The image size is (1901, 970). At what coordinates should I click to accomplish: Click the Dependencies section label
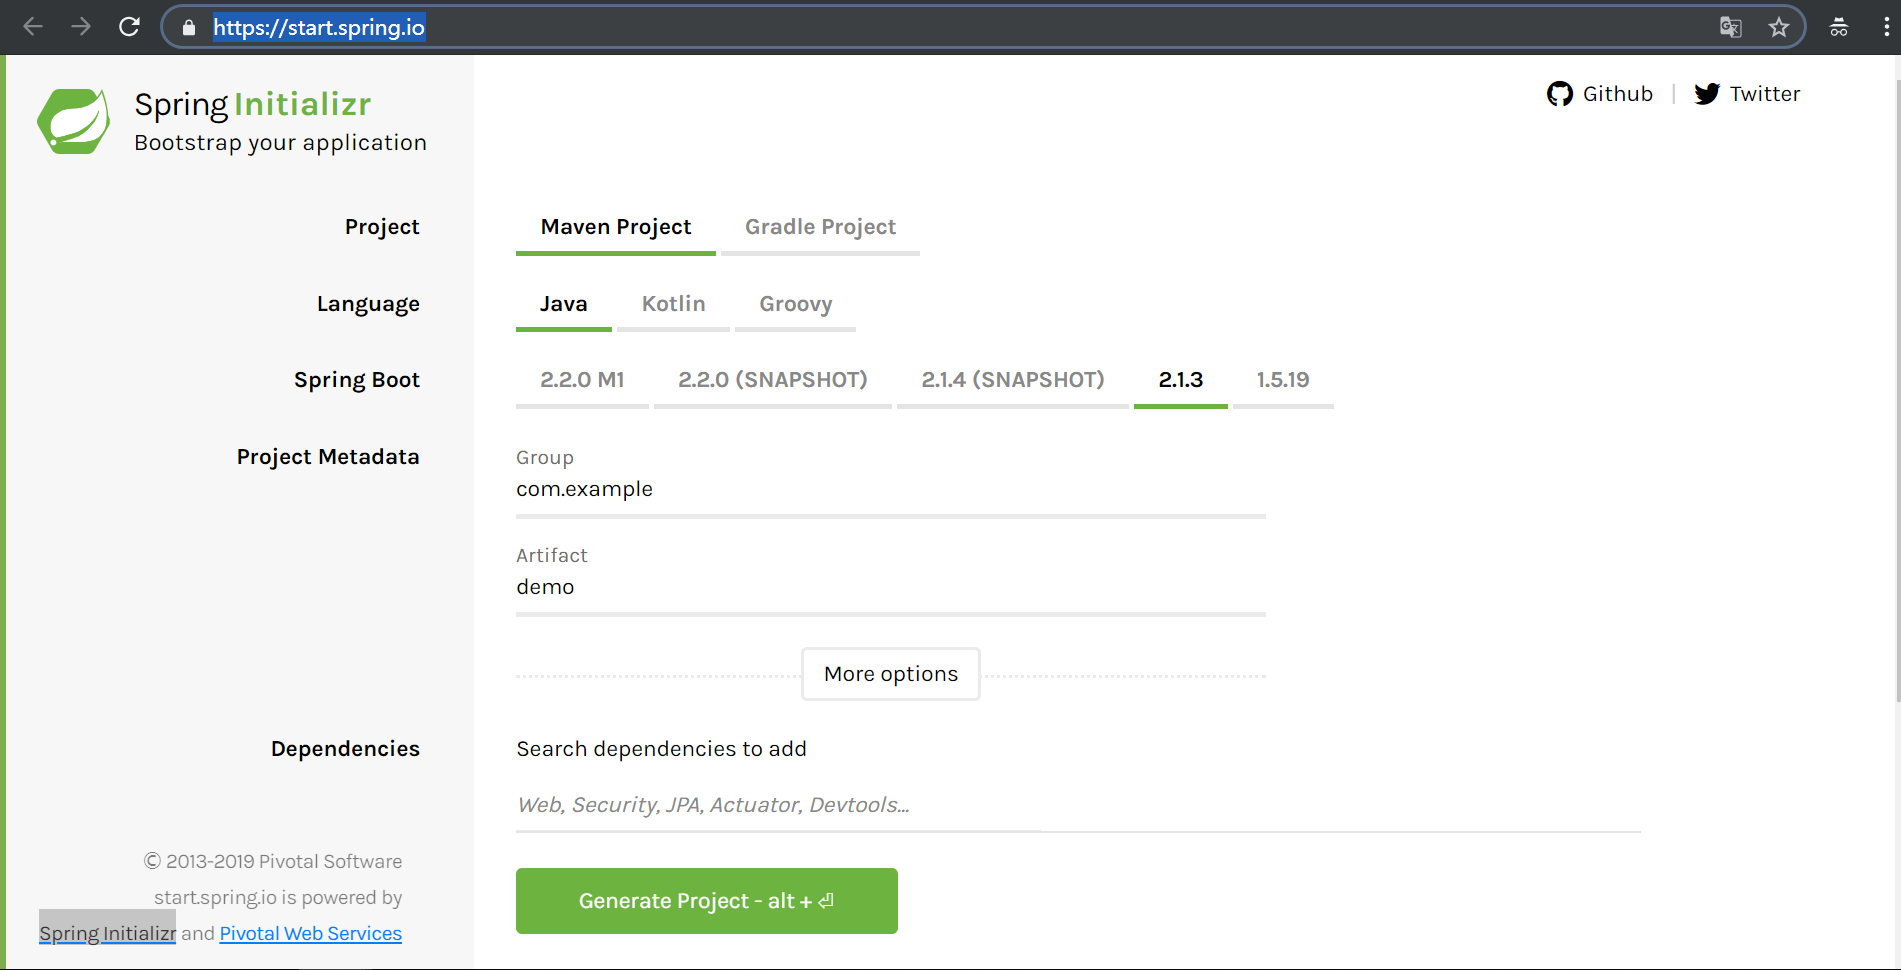point(345,749)
